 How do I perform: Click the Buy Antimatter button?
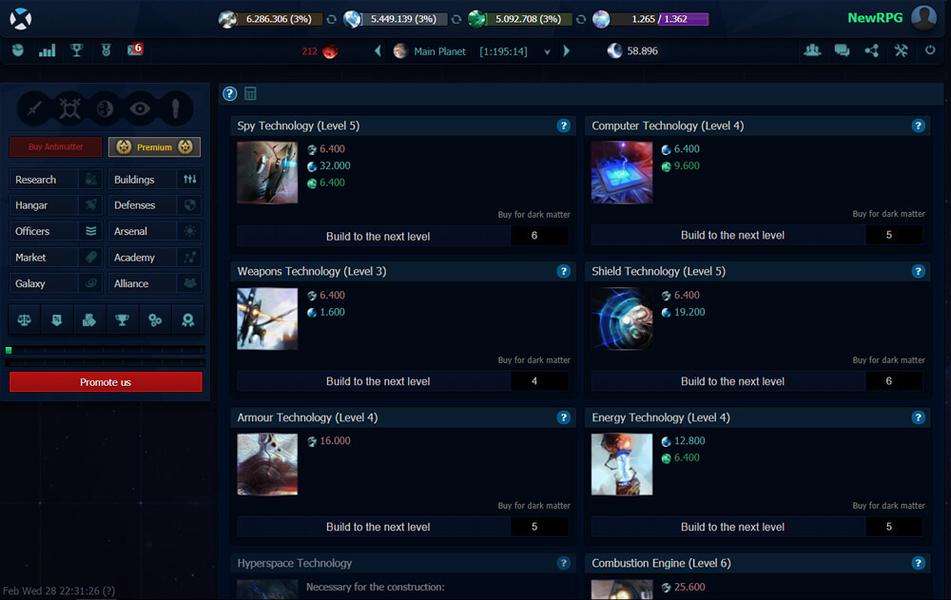(56, 147)
